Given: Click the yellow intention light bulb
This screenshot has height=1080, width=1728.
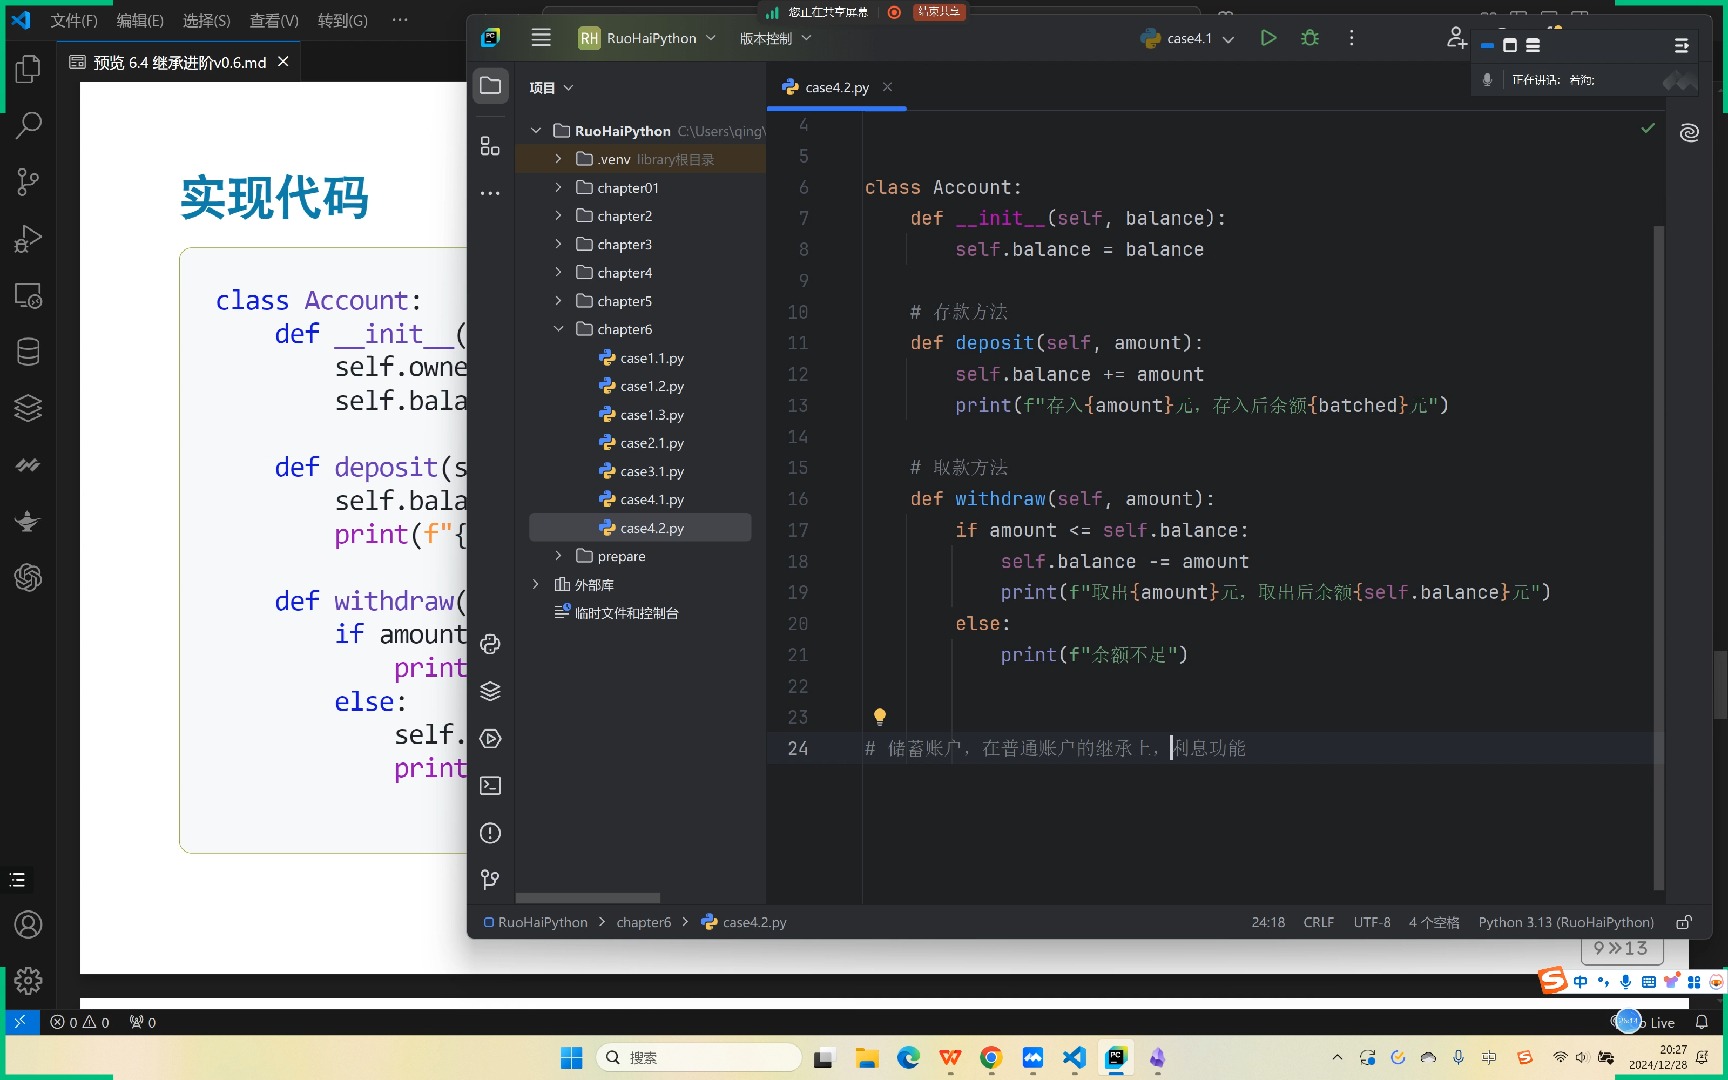Looking at the screenshot, I should click(x=880, y=716).
